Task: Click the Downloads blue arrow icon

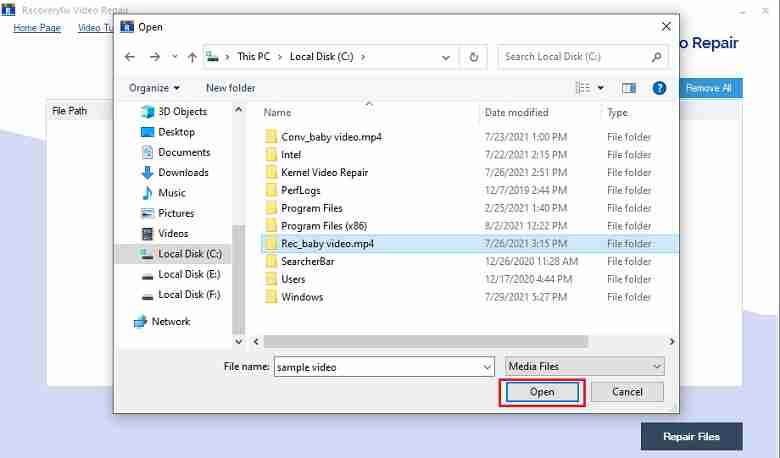Action: point(147,173)
